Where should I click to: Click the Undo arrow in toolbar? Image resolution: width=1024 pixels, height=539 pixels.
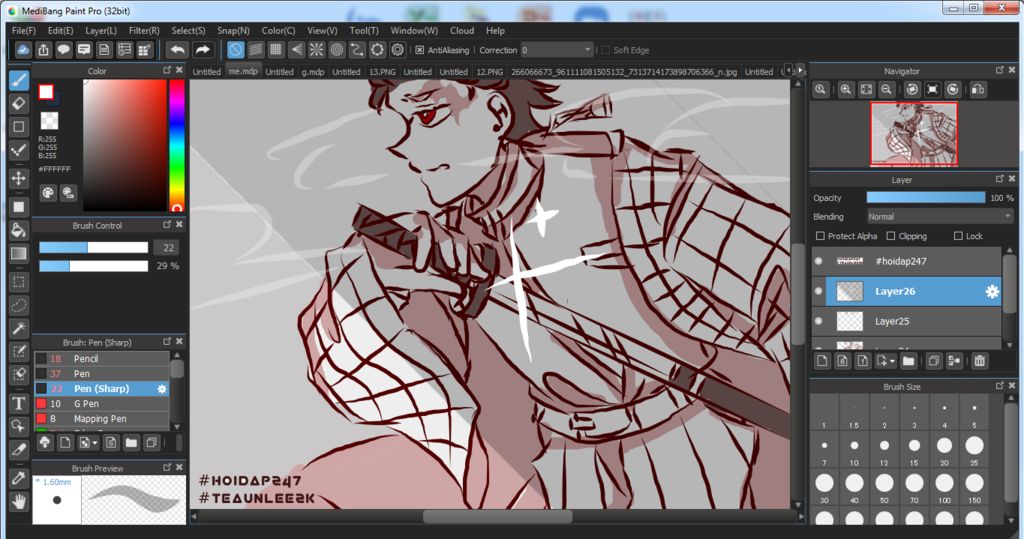177,50
